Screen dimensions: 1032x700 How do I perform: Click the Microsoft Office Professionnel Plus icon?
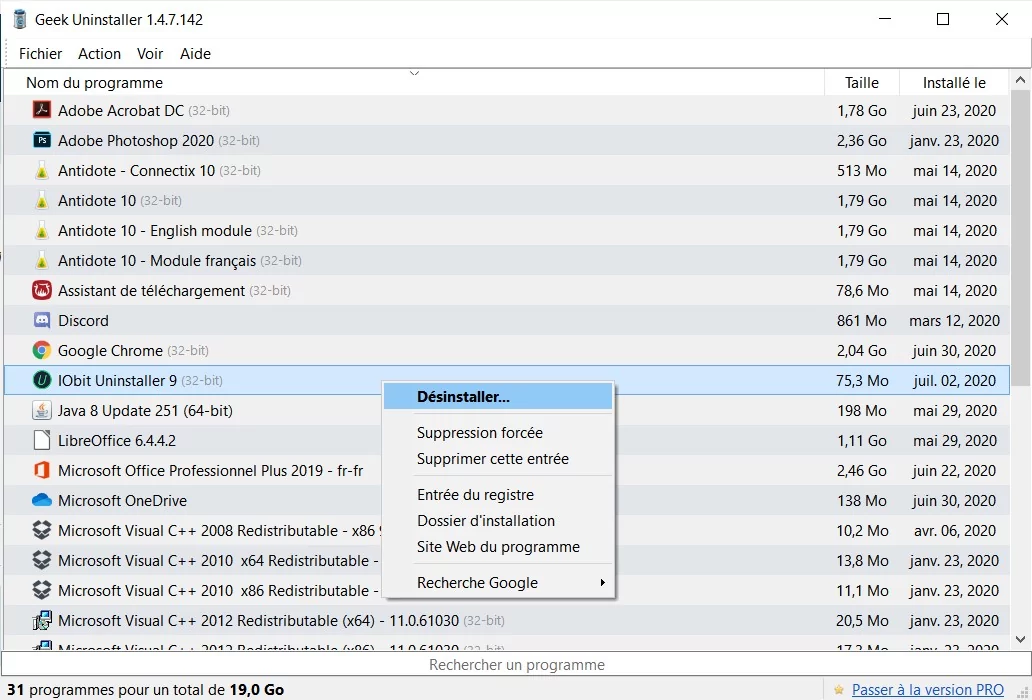click(41, 470)
